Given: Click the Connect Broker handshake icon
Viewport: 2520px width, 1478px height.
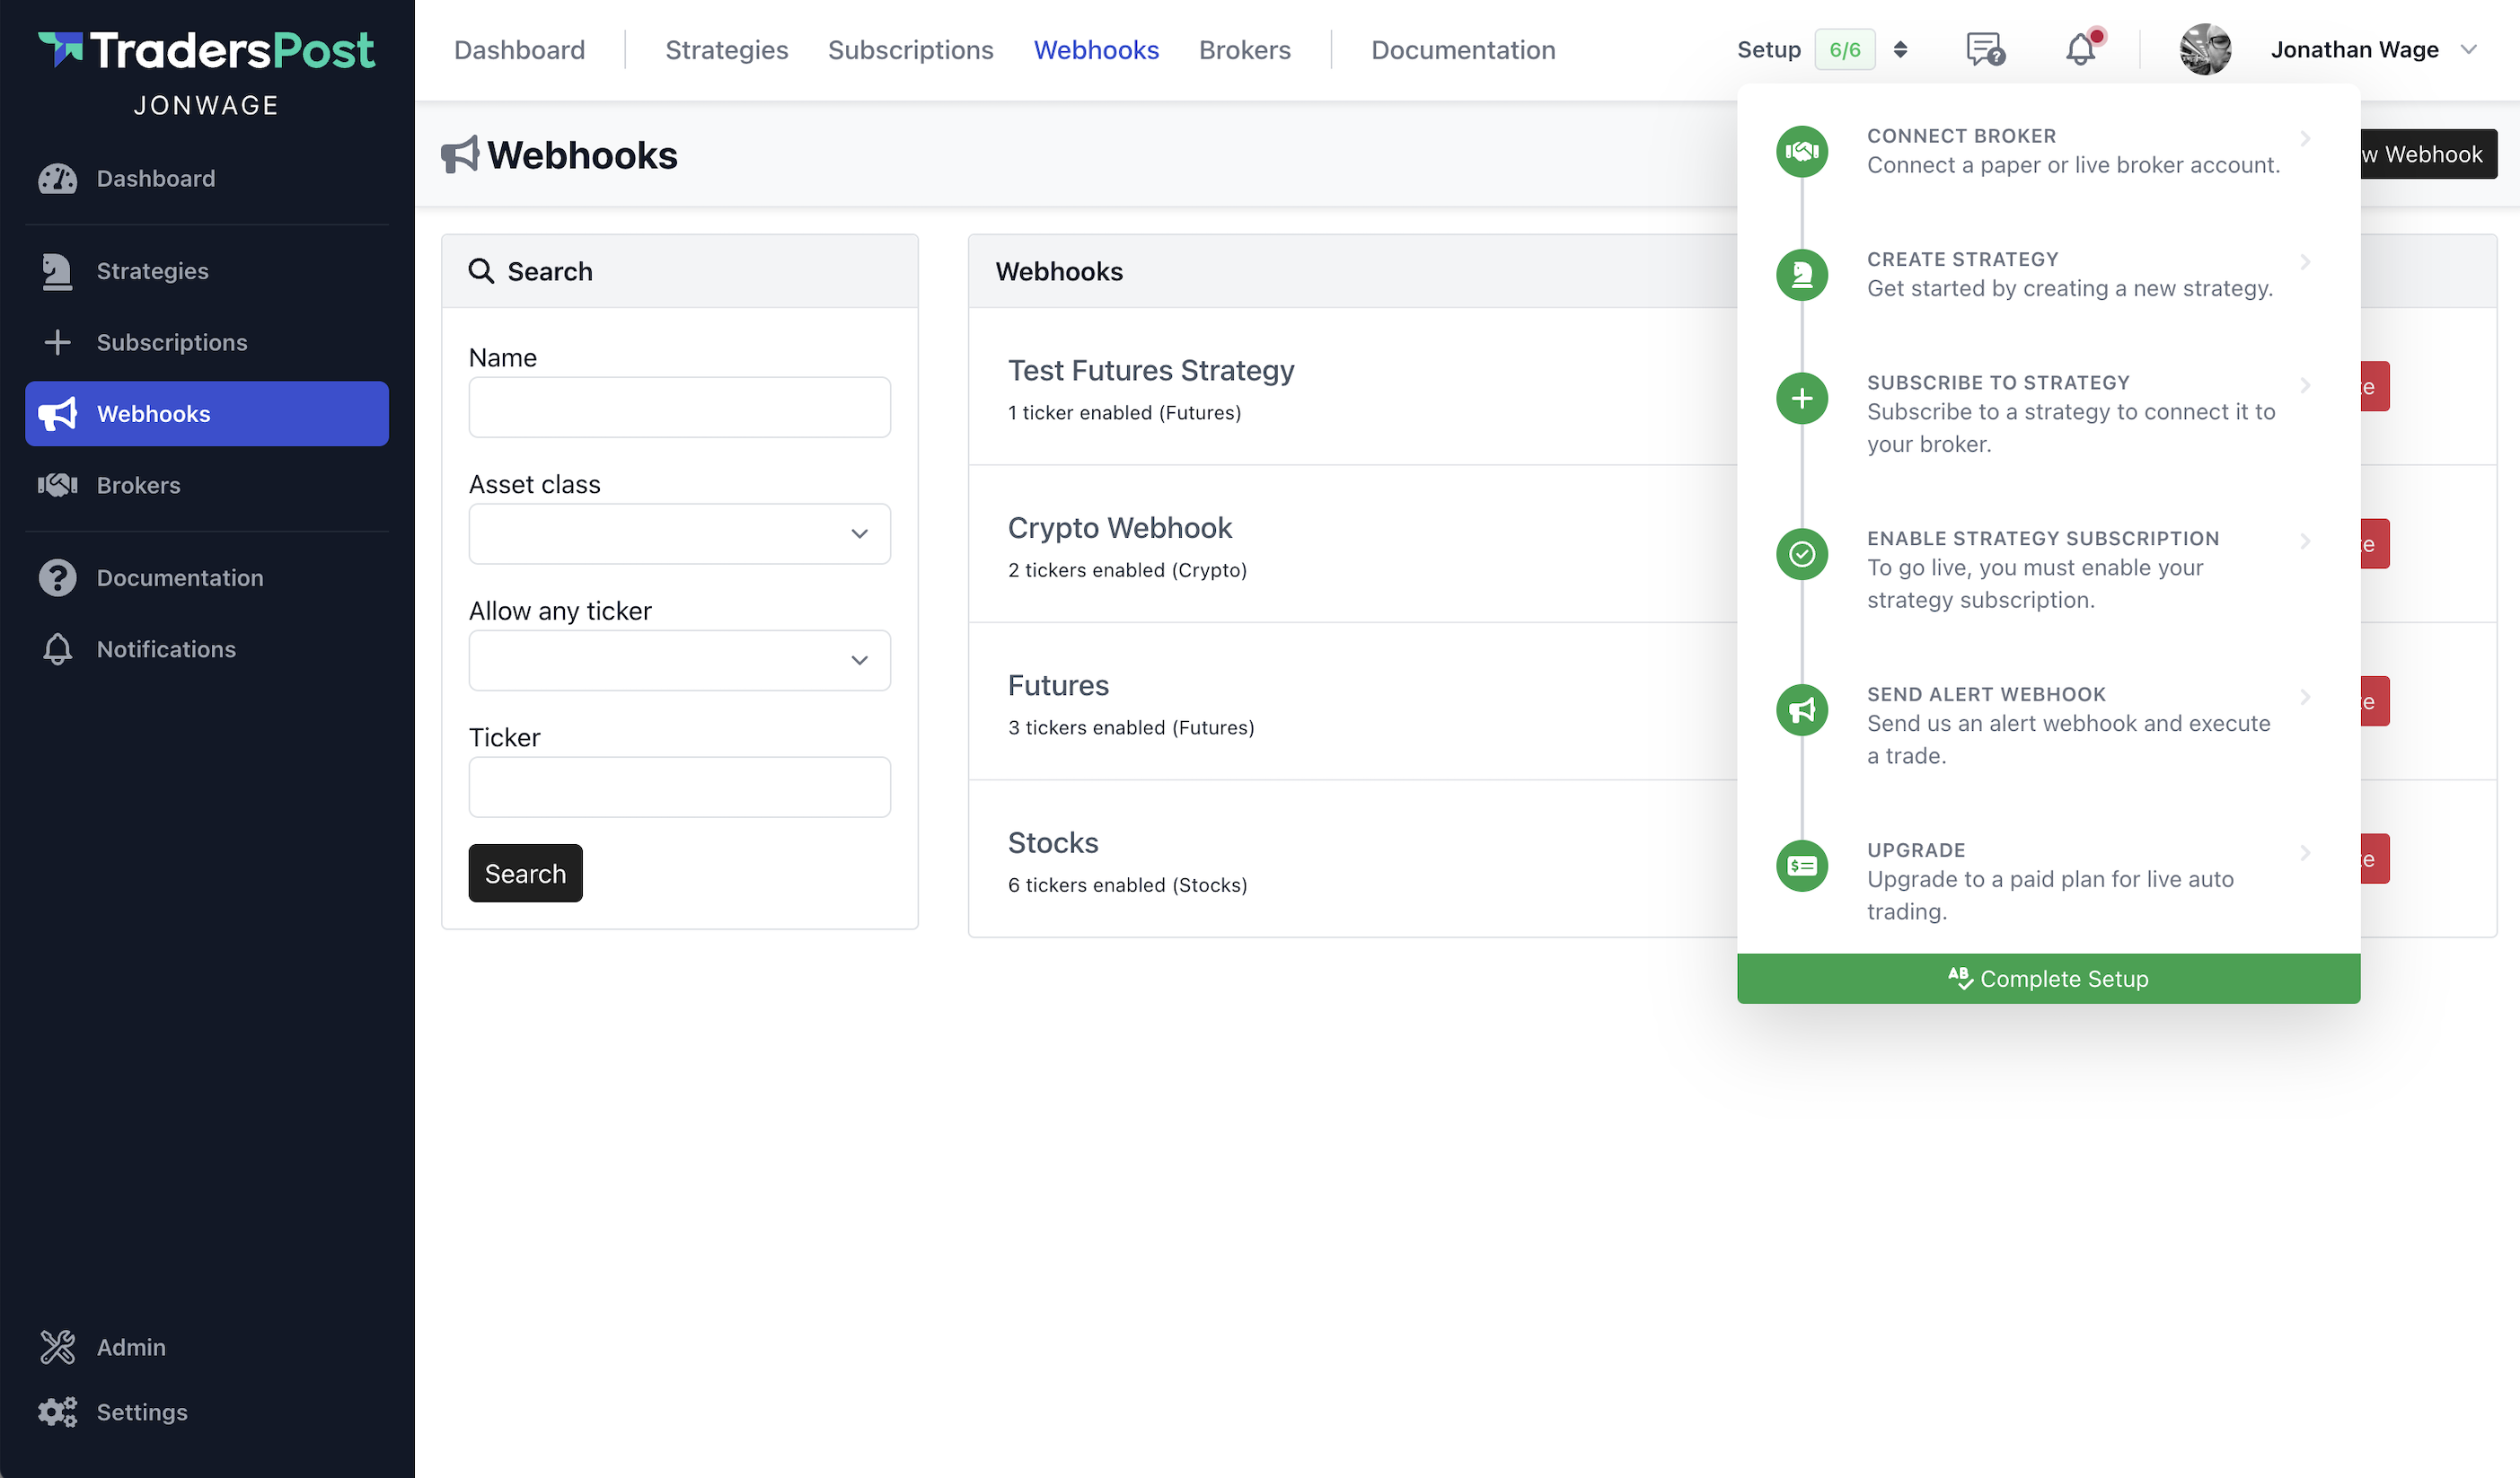Looking at the screenshot, I should [x=1801, y=151].
